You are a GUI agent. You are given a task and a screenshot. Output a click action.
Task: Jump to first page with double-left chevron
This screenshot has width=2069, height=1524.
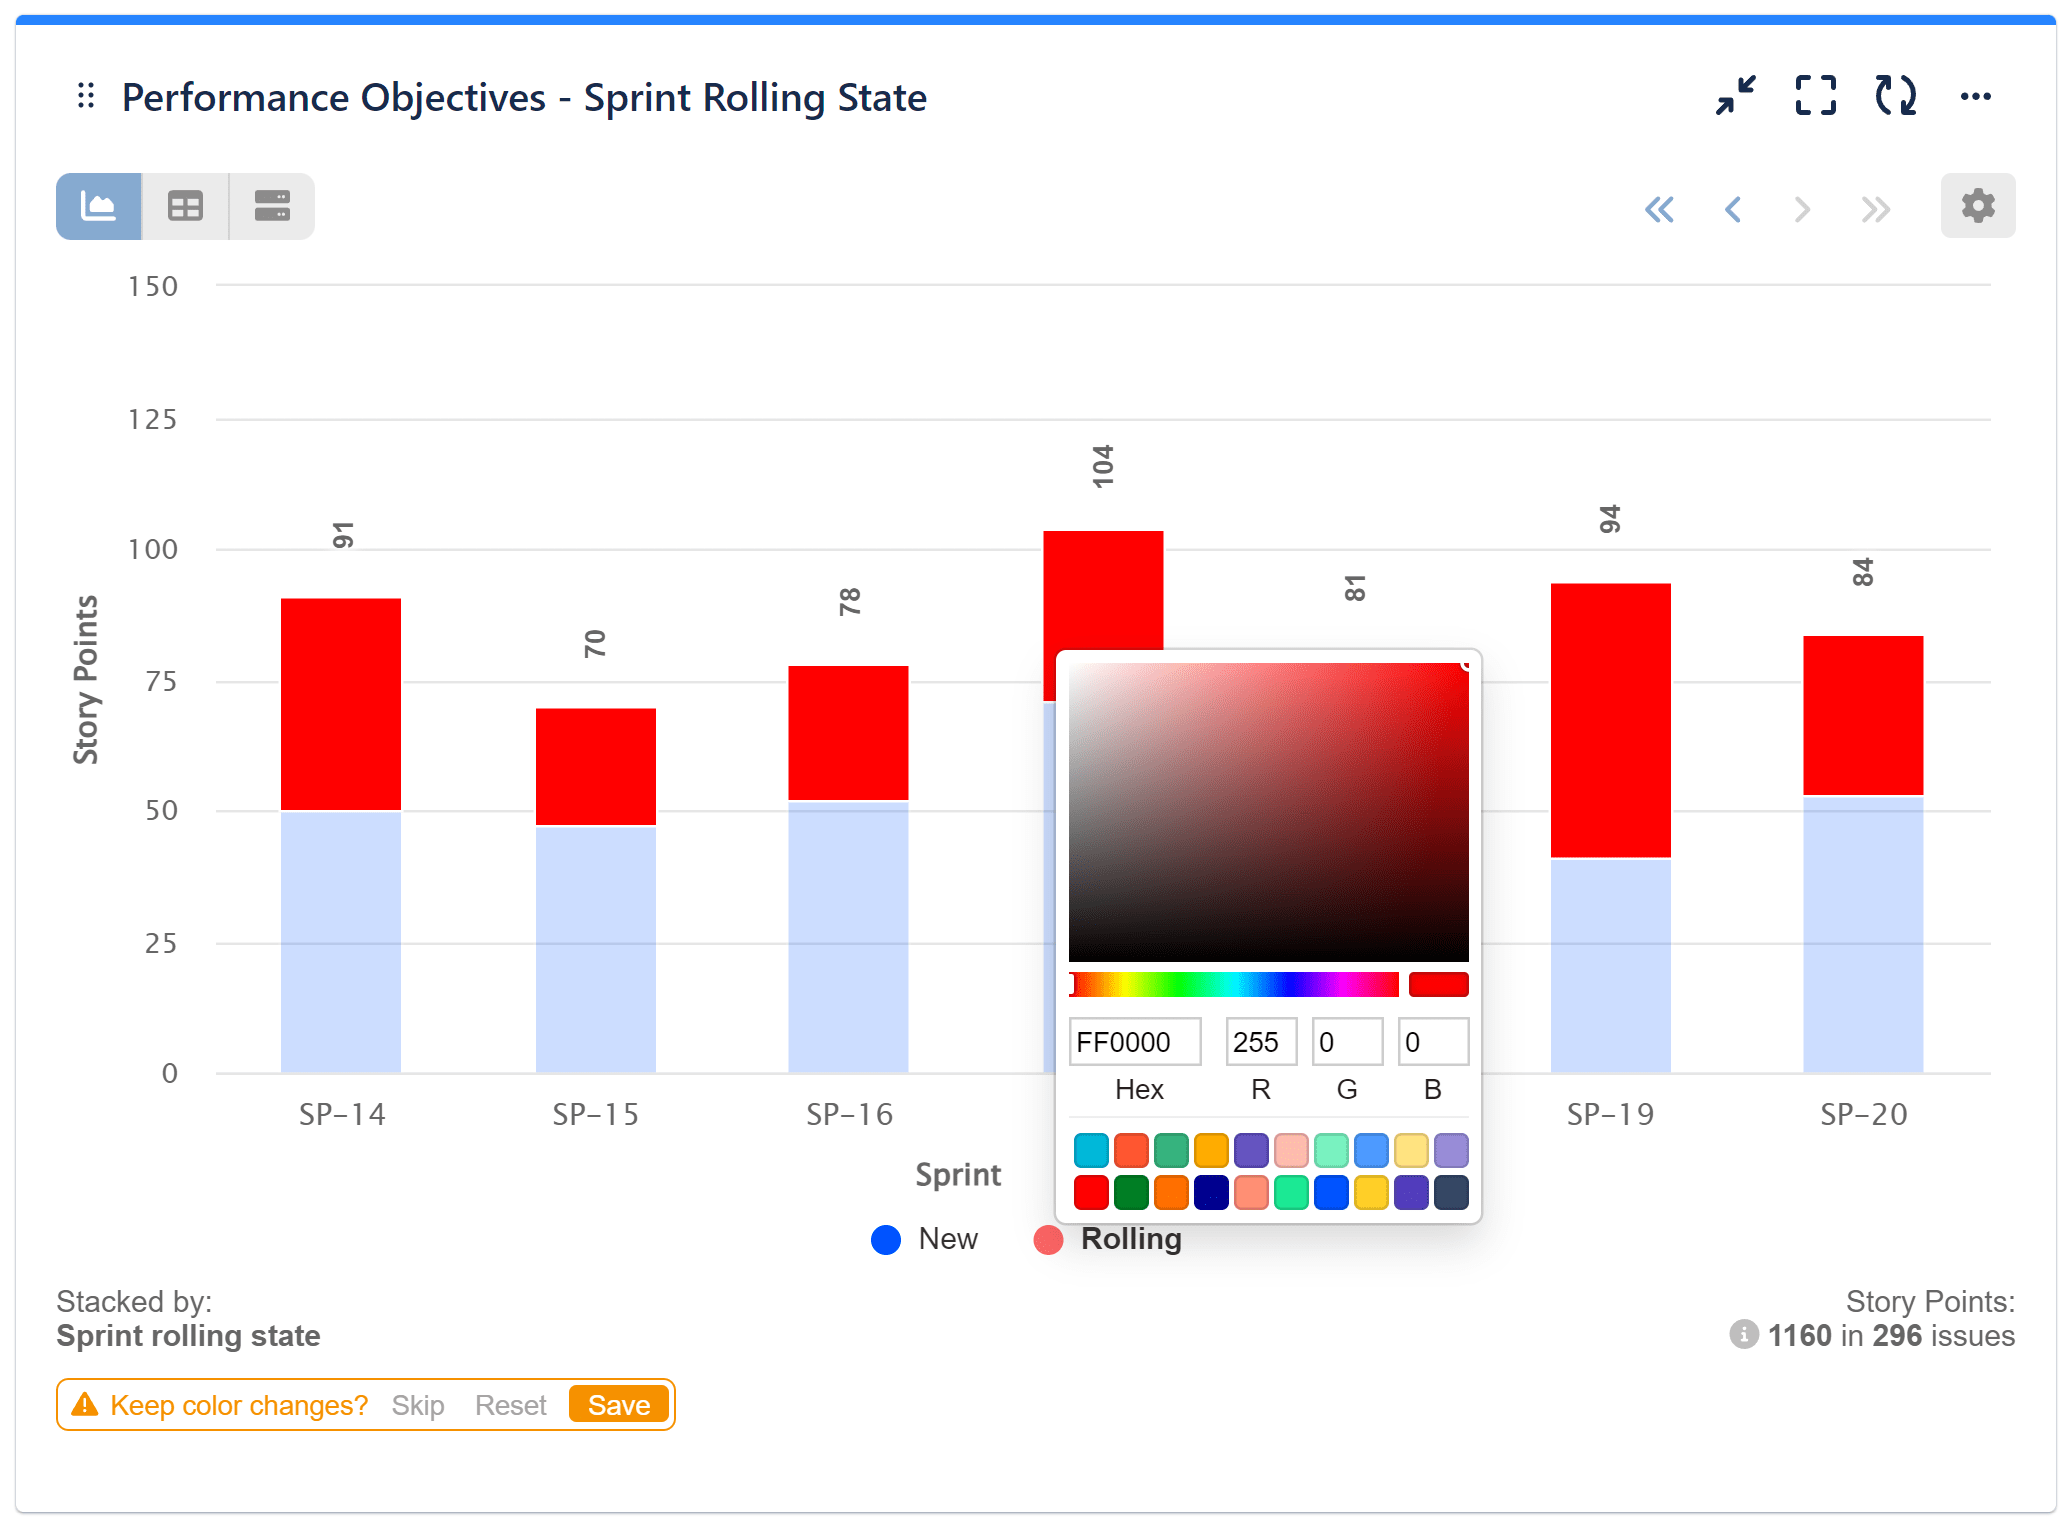(1660, 209)
